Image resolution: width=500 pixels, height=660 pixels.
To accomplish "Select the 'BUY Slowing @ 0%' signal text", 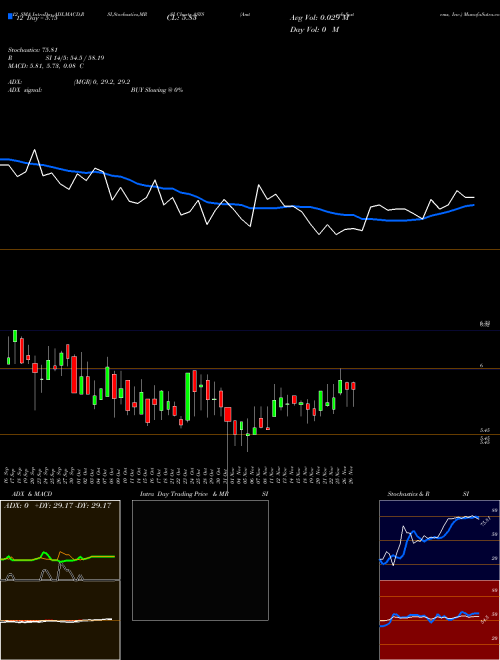I will pyautogui.click(x=157, y=90).
